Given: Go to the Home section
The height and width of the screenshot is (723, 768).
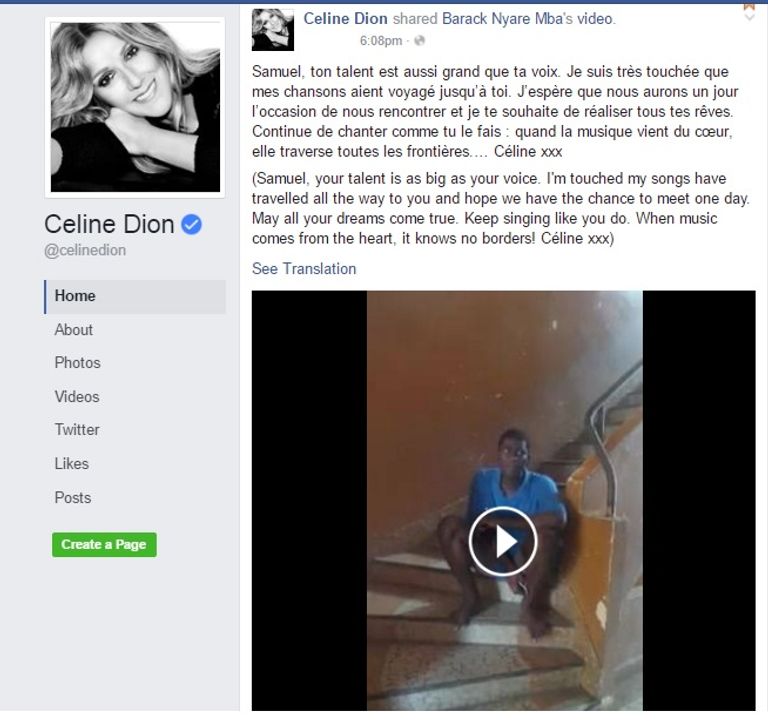Looking at the screenshot, I should (x=135, y=296).
